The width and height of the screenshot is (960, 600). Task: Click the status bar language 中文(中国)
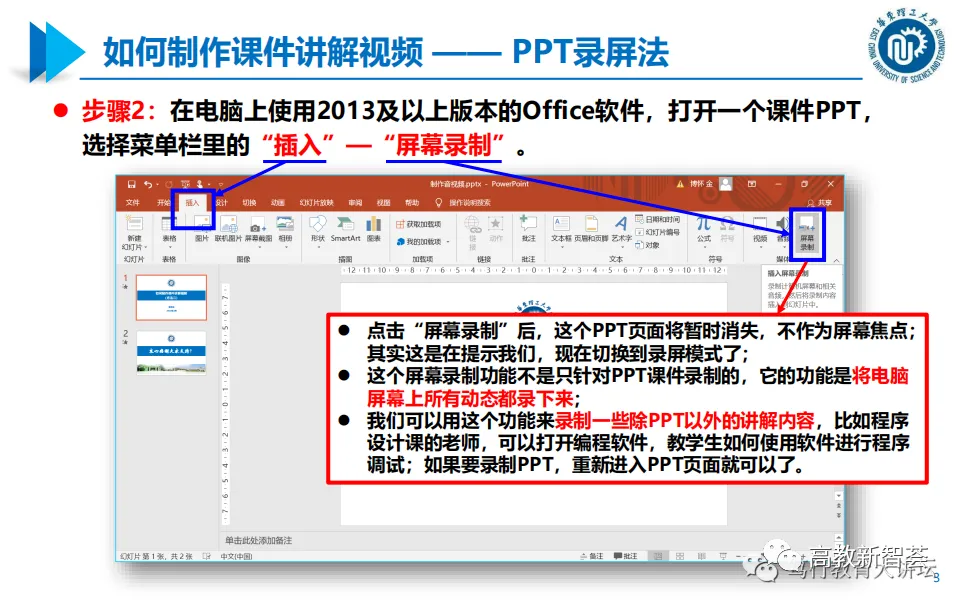pyautogui.click(x=236, y=556)
